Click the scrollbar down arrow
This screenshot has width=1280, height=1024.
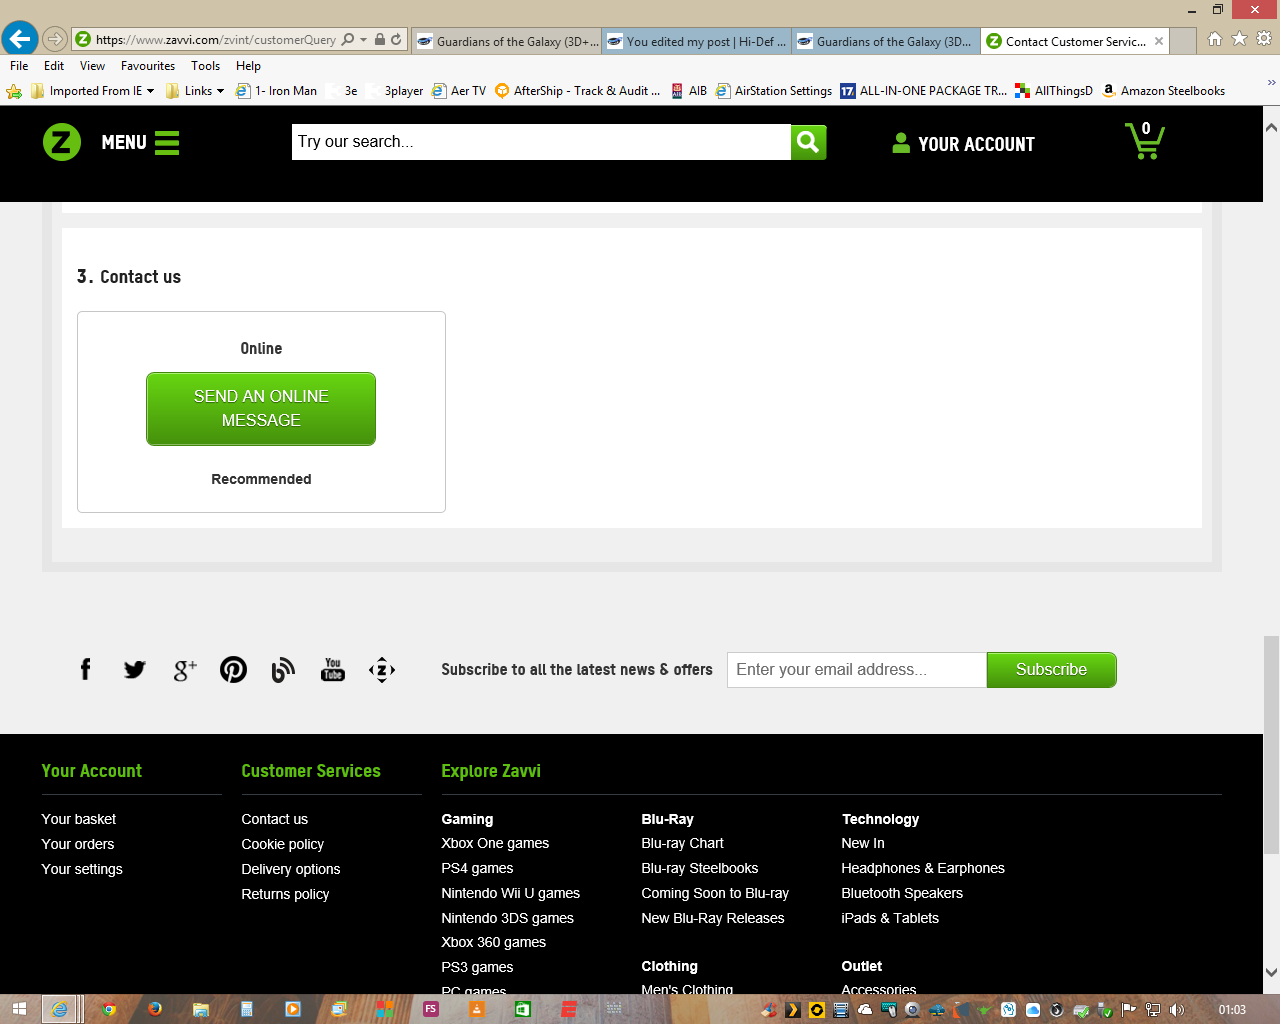click(1271, 972)
